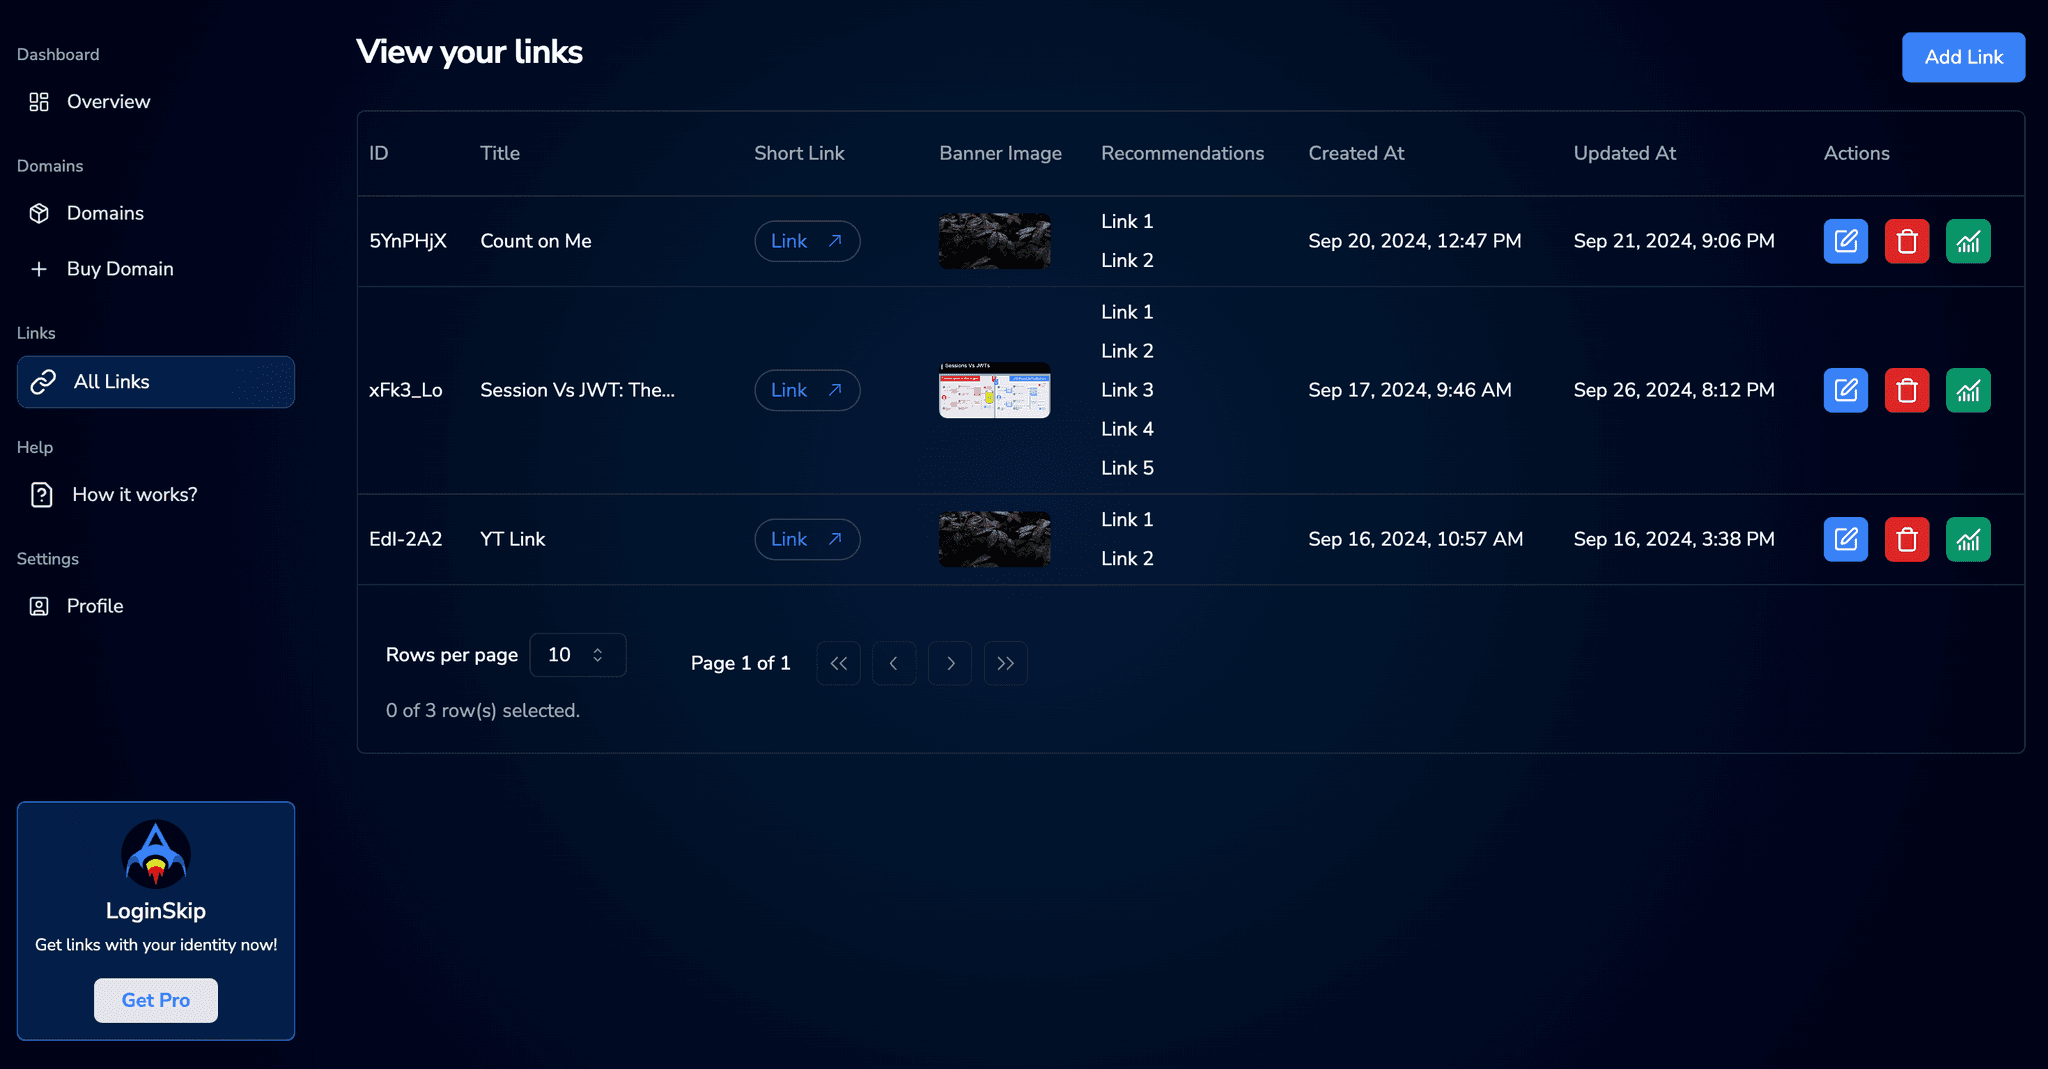Click the Session Vs JWT banner thumbnail

[994, 390]
